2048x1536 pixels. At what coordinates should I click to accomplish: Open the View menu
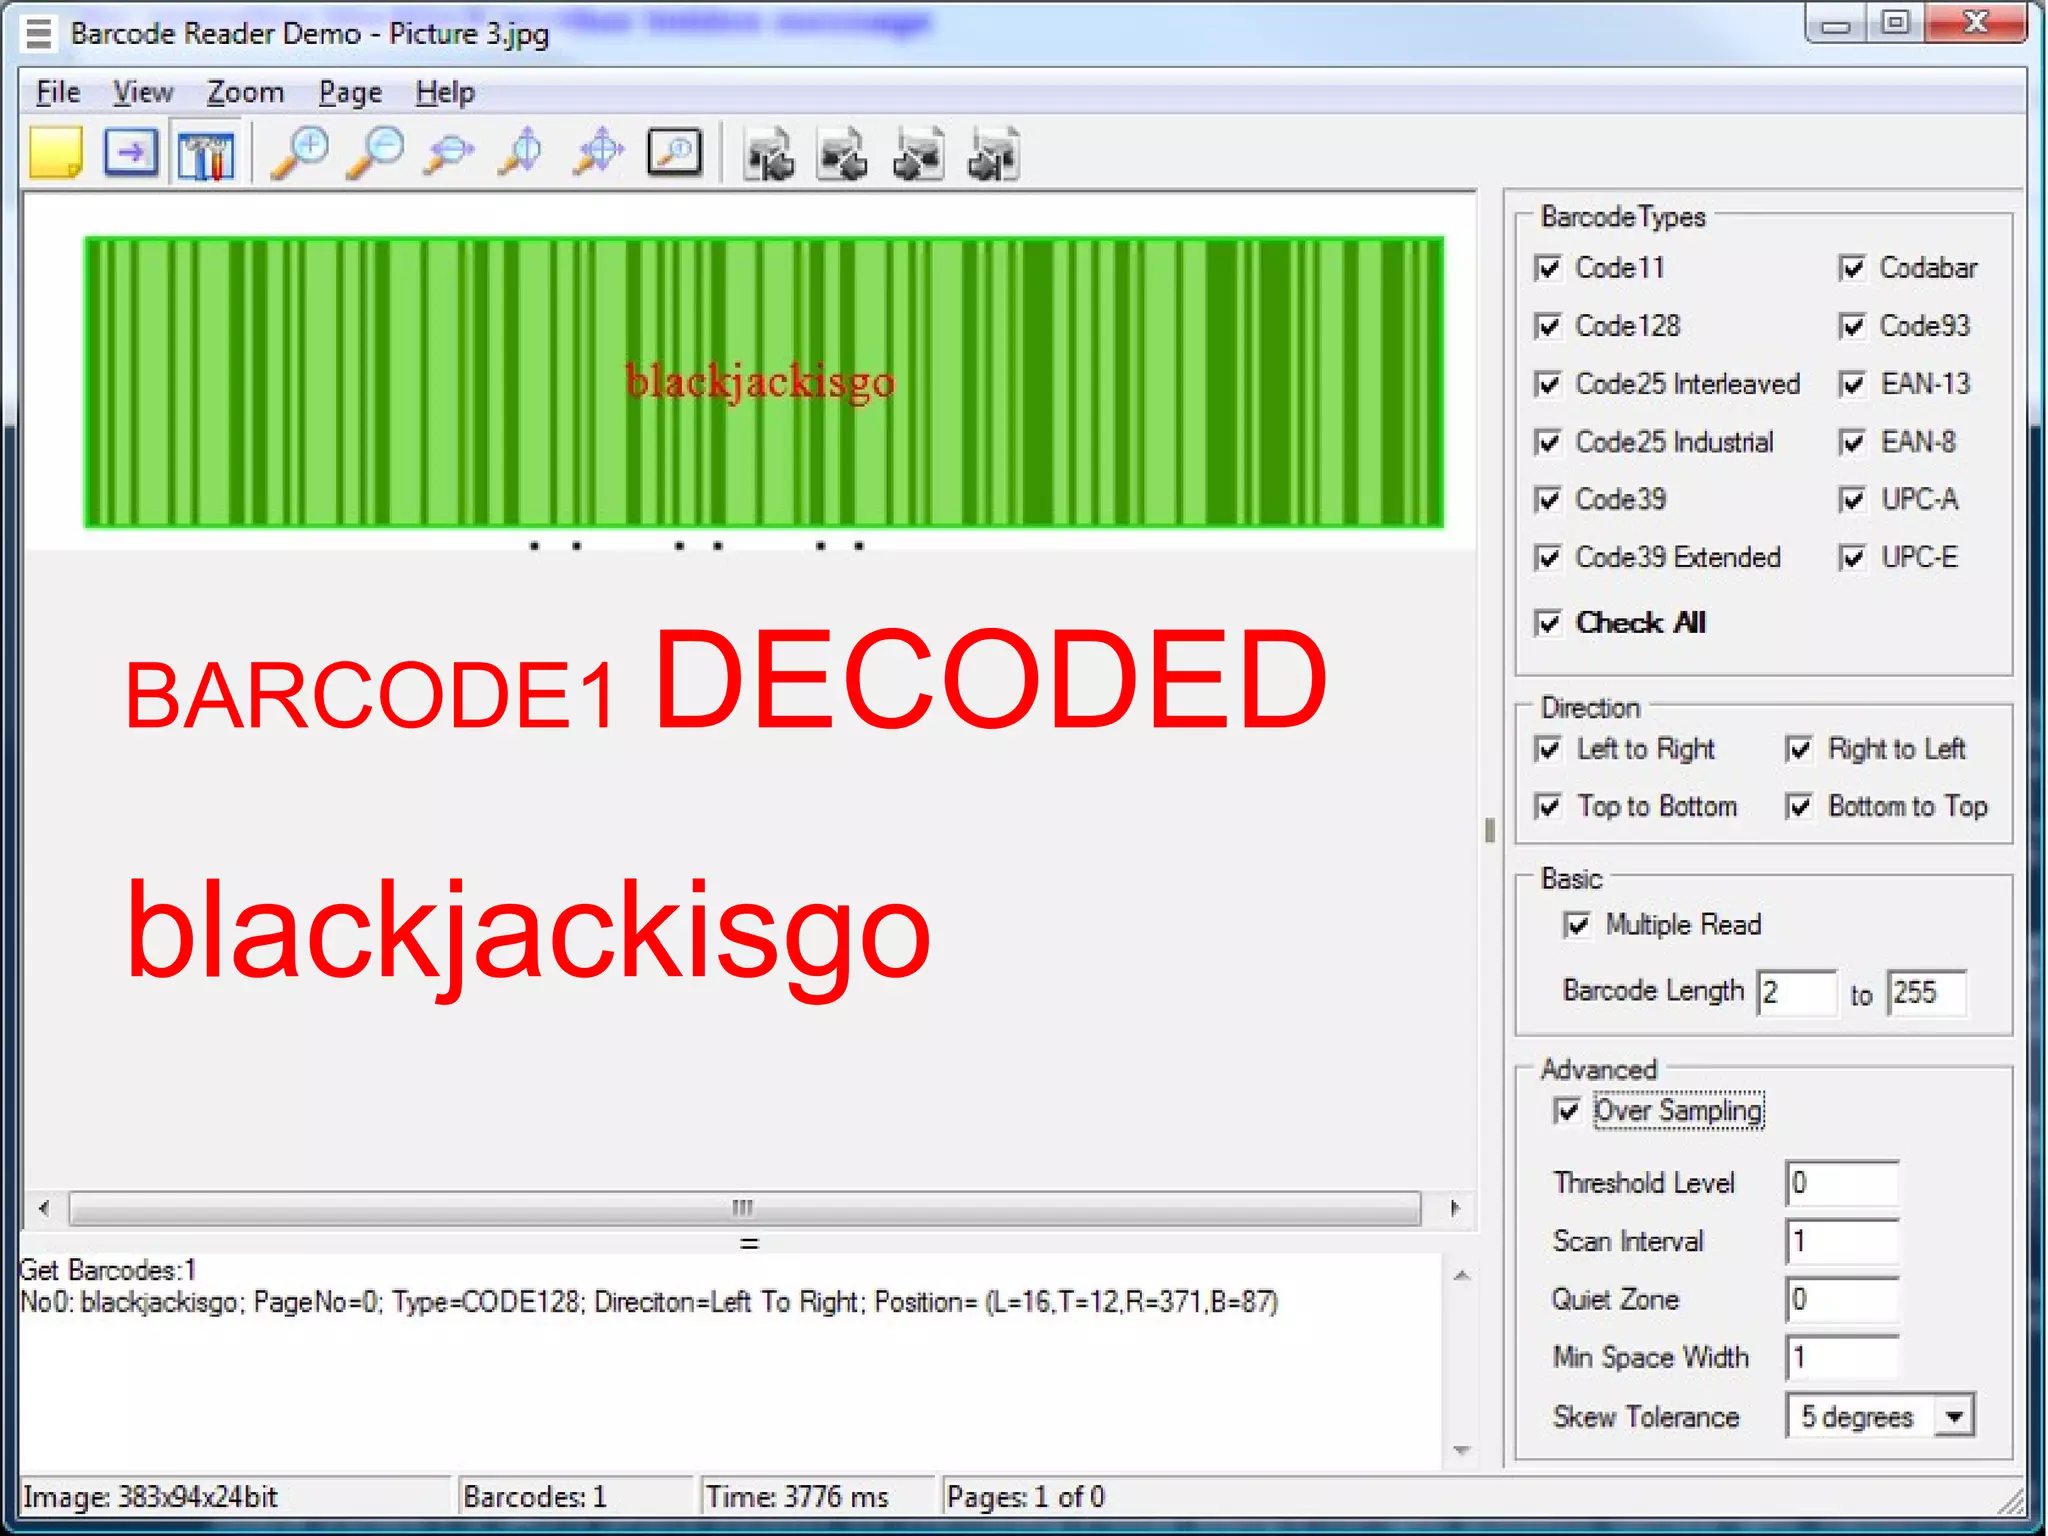coord(142,92)
